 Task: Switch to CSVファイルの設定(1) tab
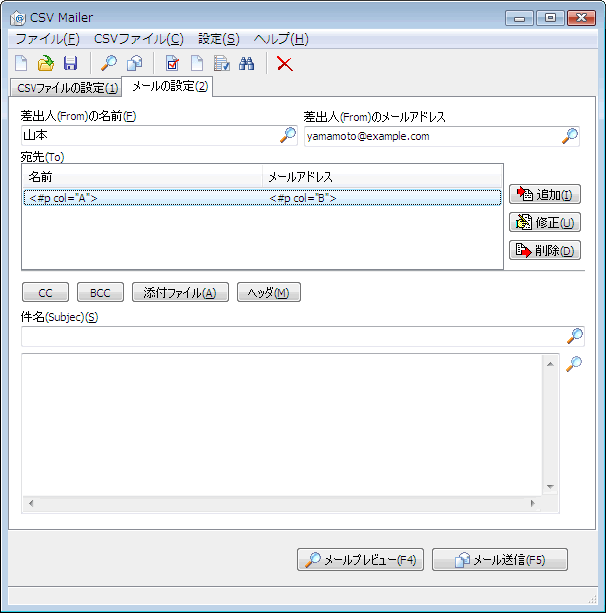[x=64, y=87]
